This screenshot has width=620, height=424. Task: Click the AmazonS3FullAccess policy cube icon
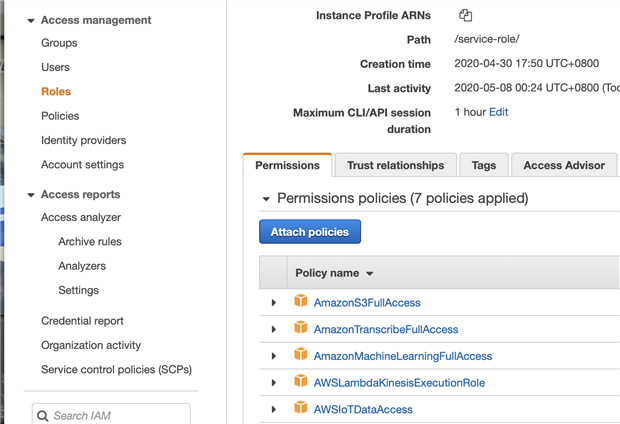point(301,301)
